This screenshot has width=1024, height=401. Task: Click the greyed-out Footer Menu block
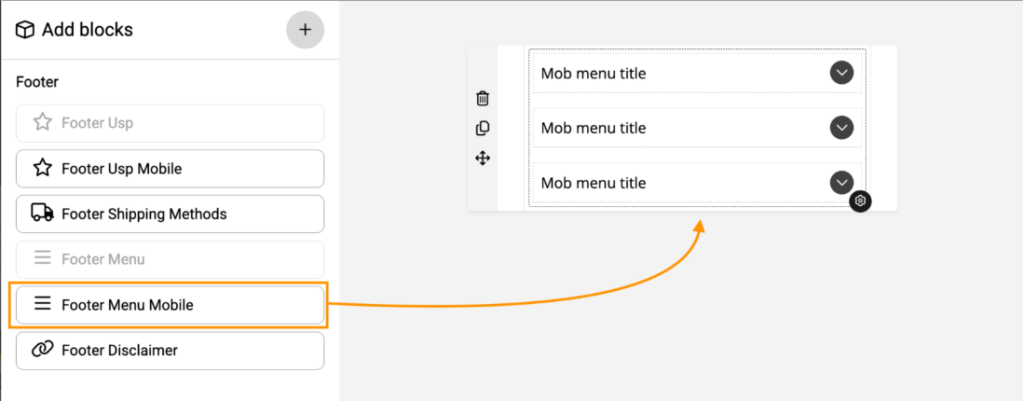coord(170,259)
